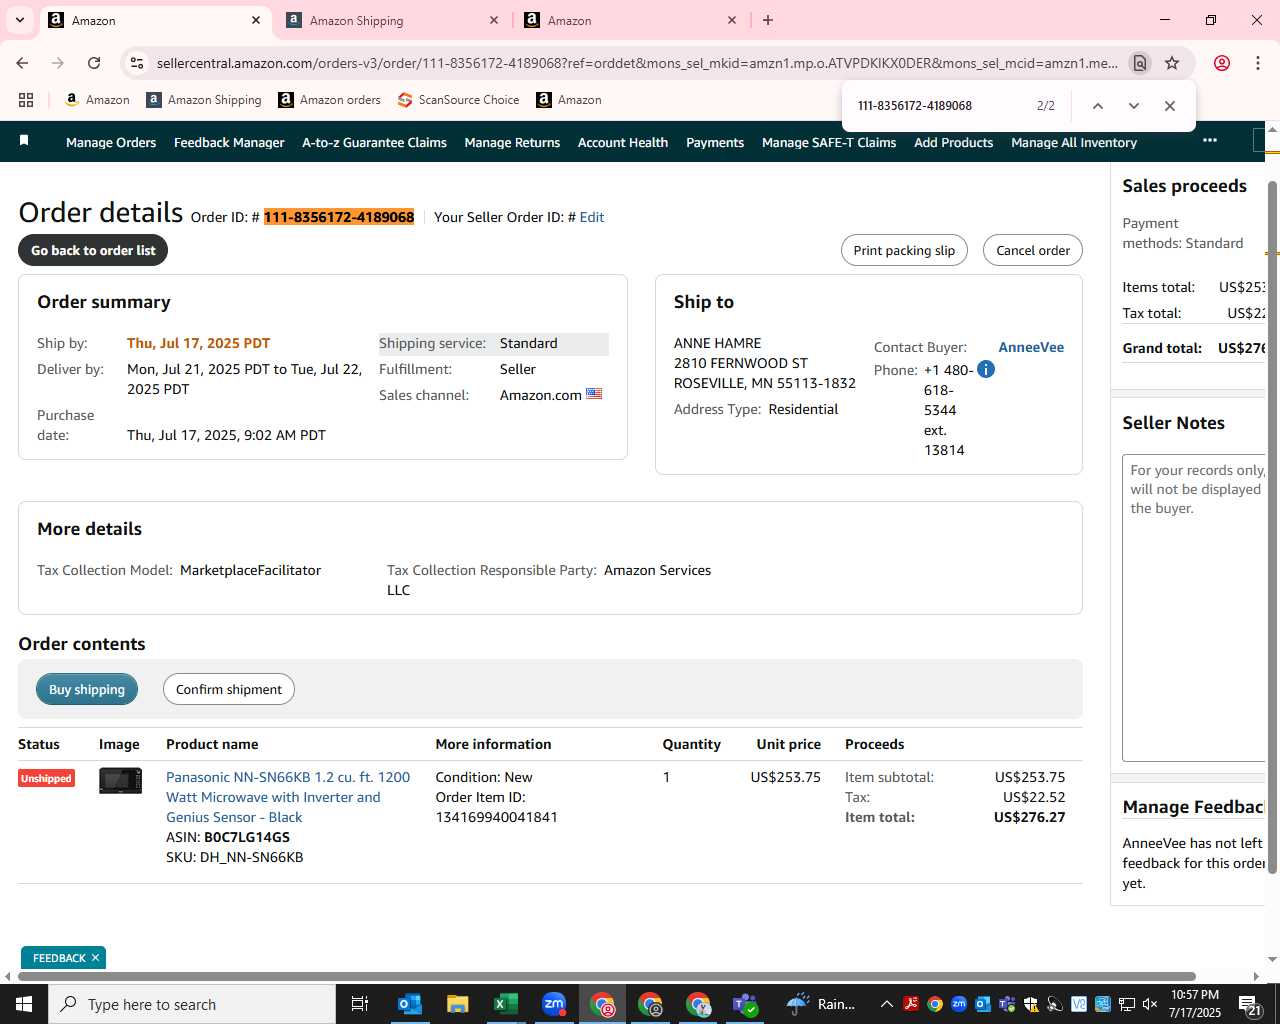Click the Seller Central bookmark flag icon

24,141
